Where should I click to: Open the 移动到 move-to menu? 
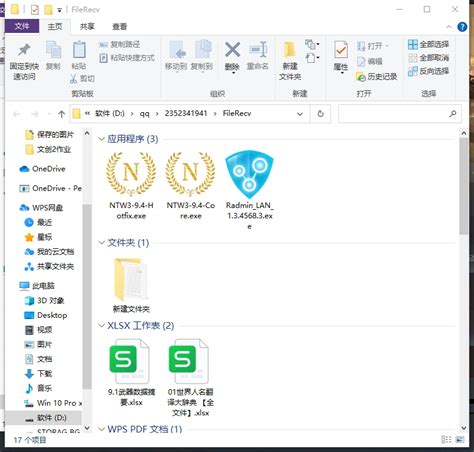coord(176,56)
